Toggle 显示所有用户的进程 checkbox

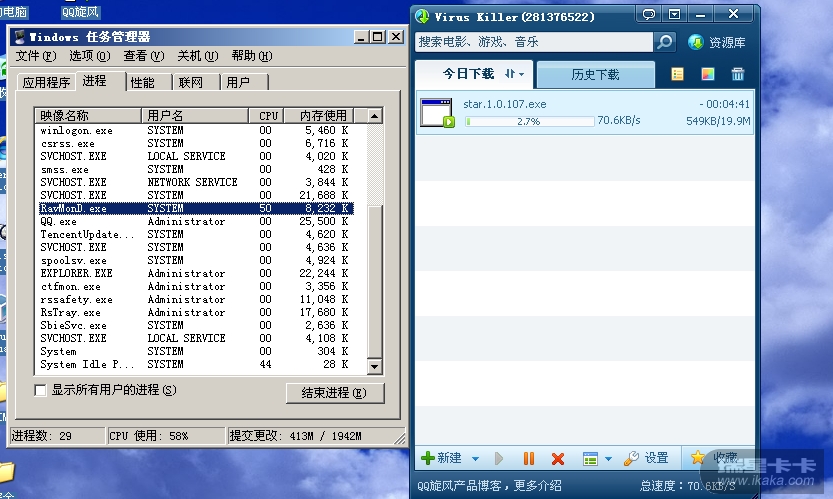tap(40, 391)
